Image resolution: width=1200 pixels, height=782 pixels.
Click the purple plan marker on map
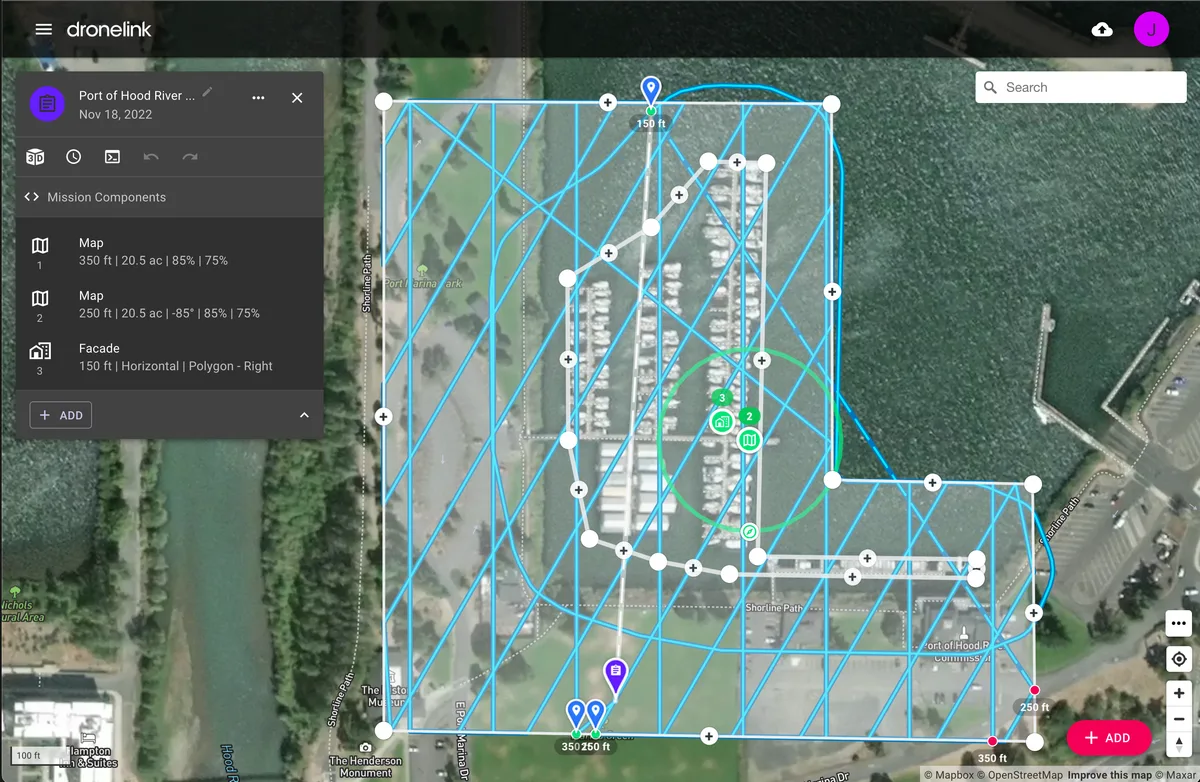point(616,676)
